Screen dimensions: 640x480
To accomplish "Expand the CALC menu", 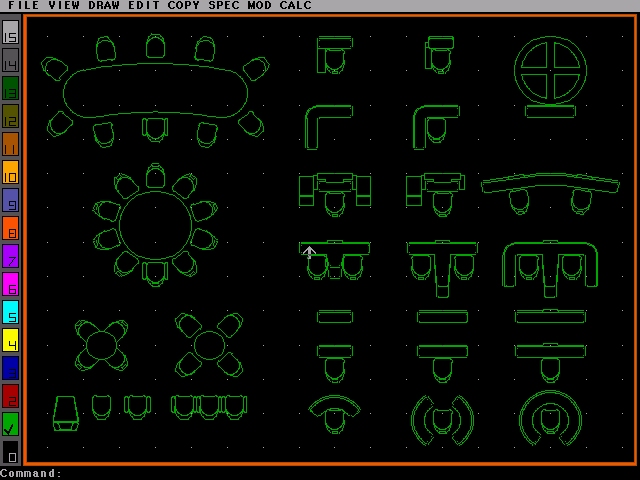I will pyautogui.click(x=295, y=6).
